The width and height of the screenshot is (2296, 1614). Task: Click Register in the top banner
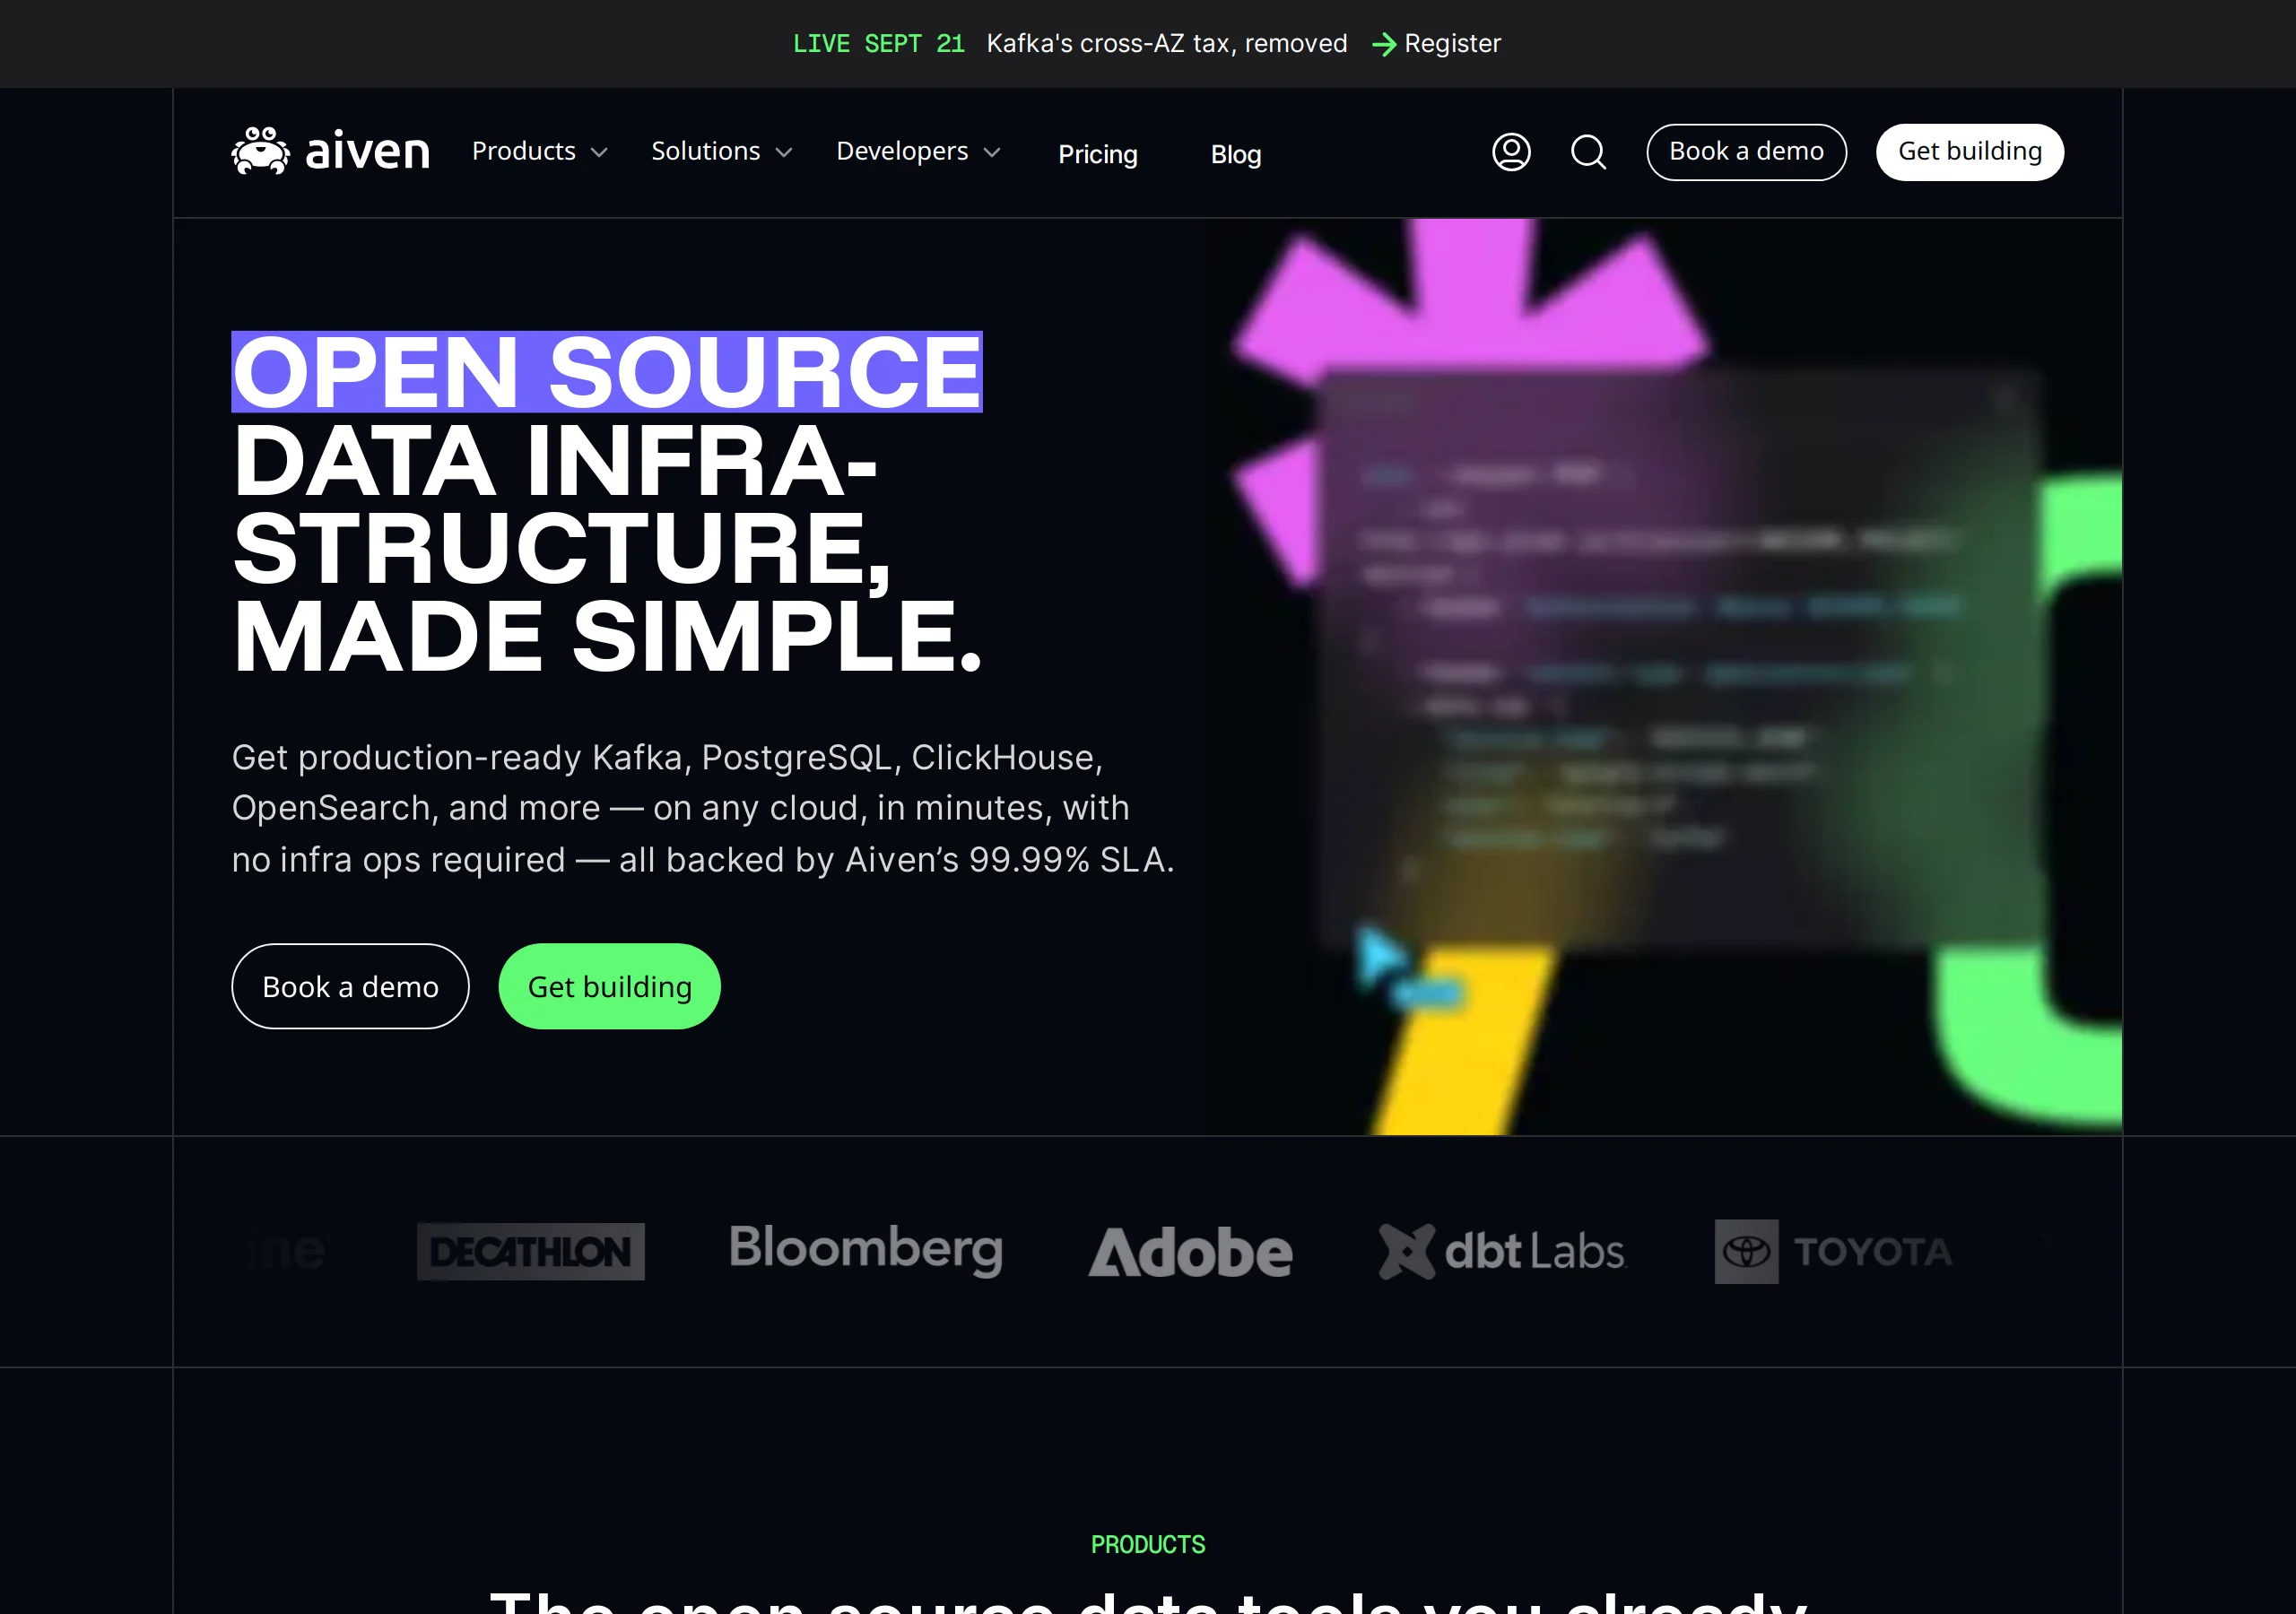(x=1452, y=44)
